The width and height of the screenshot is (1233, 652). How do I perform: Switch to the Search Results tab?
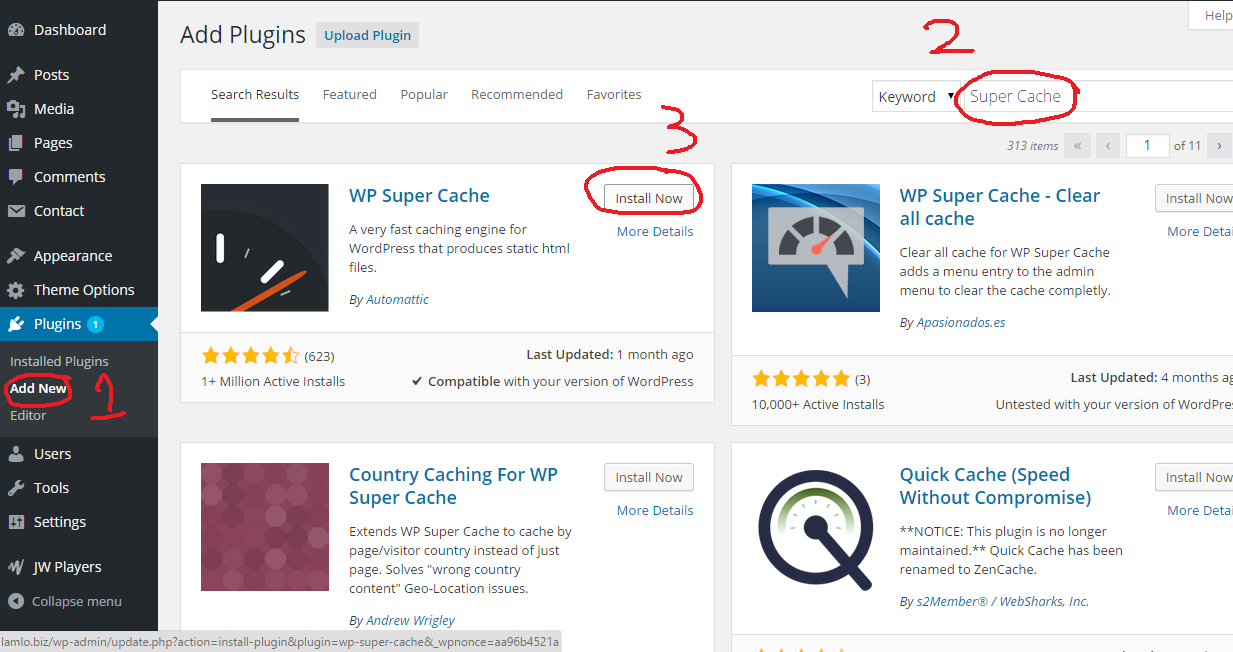[x=255, y=95]
